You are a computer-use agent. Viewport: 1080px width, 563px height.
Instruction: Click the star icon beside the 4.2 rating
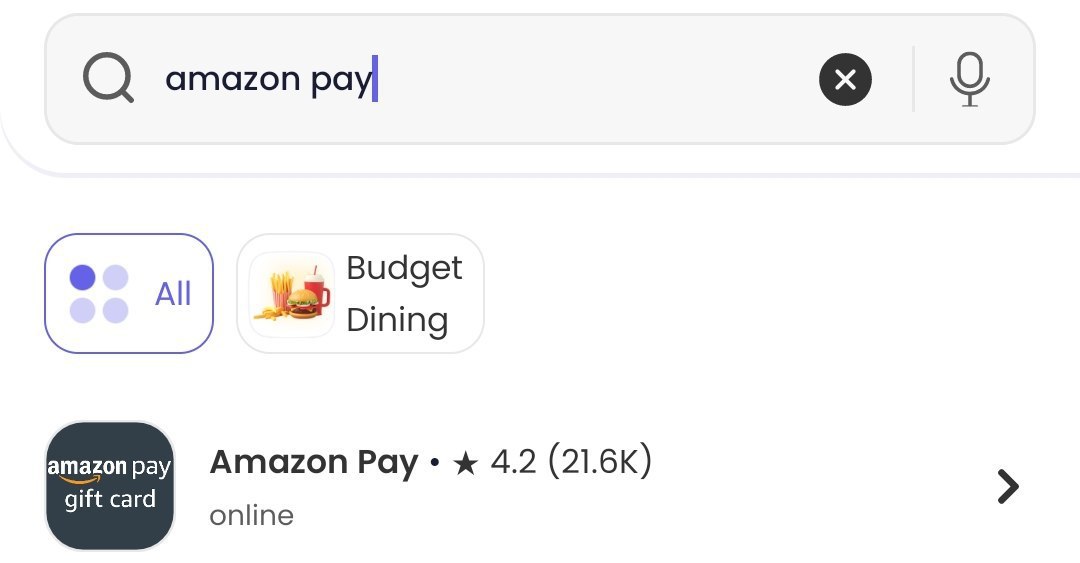(x=465, y=463)
